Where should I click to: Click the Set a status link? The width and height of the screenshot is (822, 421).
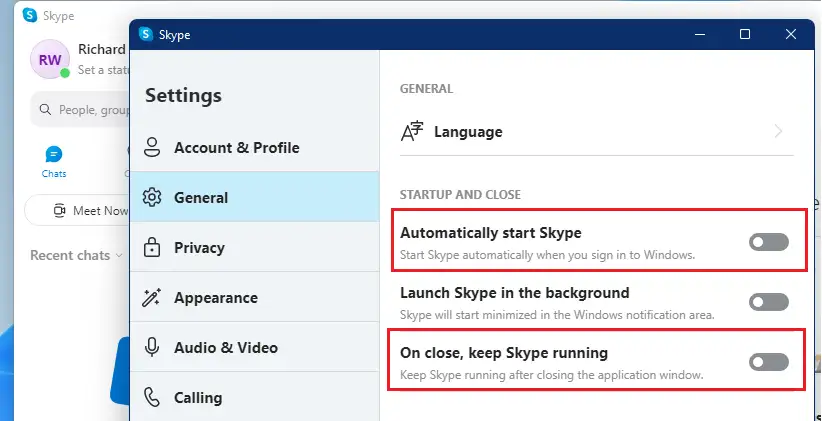coord(103,70)
